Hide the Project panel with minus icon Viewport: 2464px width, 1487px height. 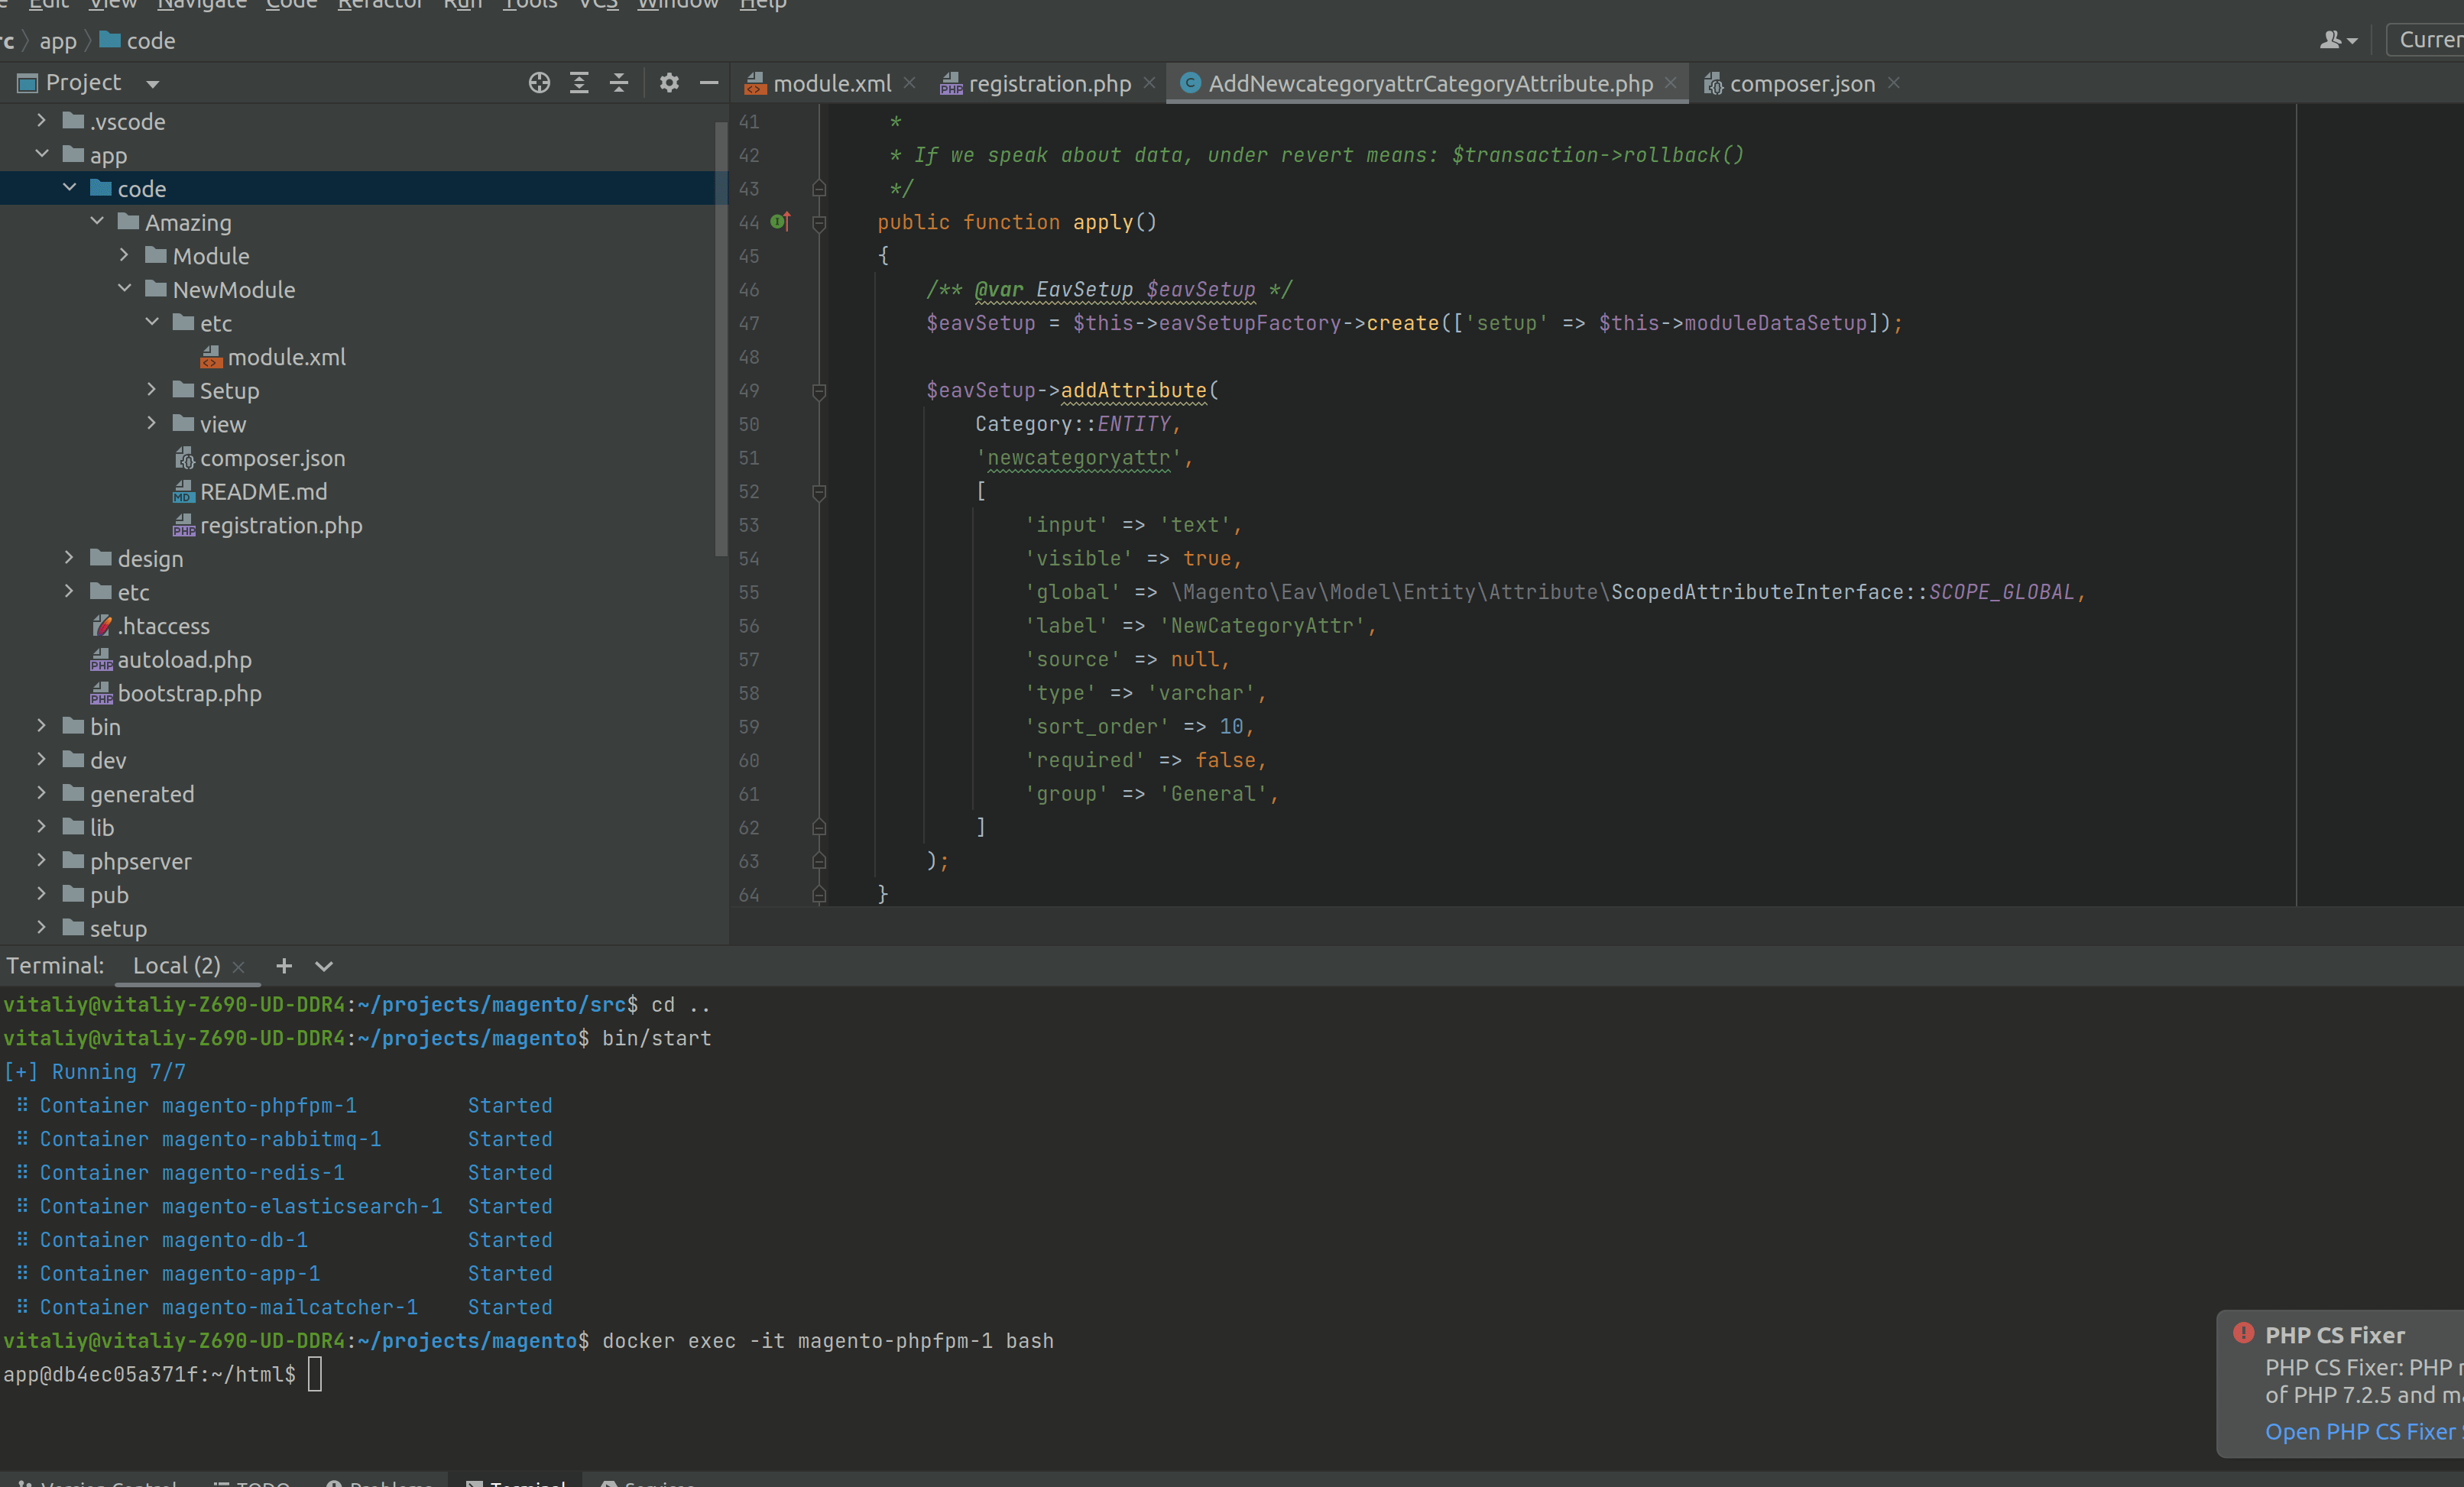(709, 83)
